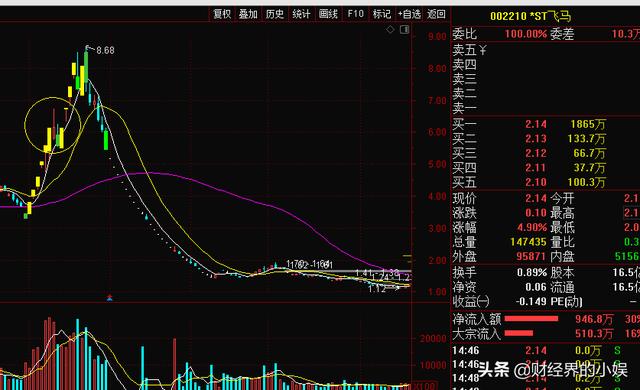The height and width of the screenshot is (390, 640).
Task: Add stock with +自选 button
Action: pos(409,14)
